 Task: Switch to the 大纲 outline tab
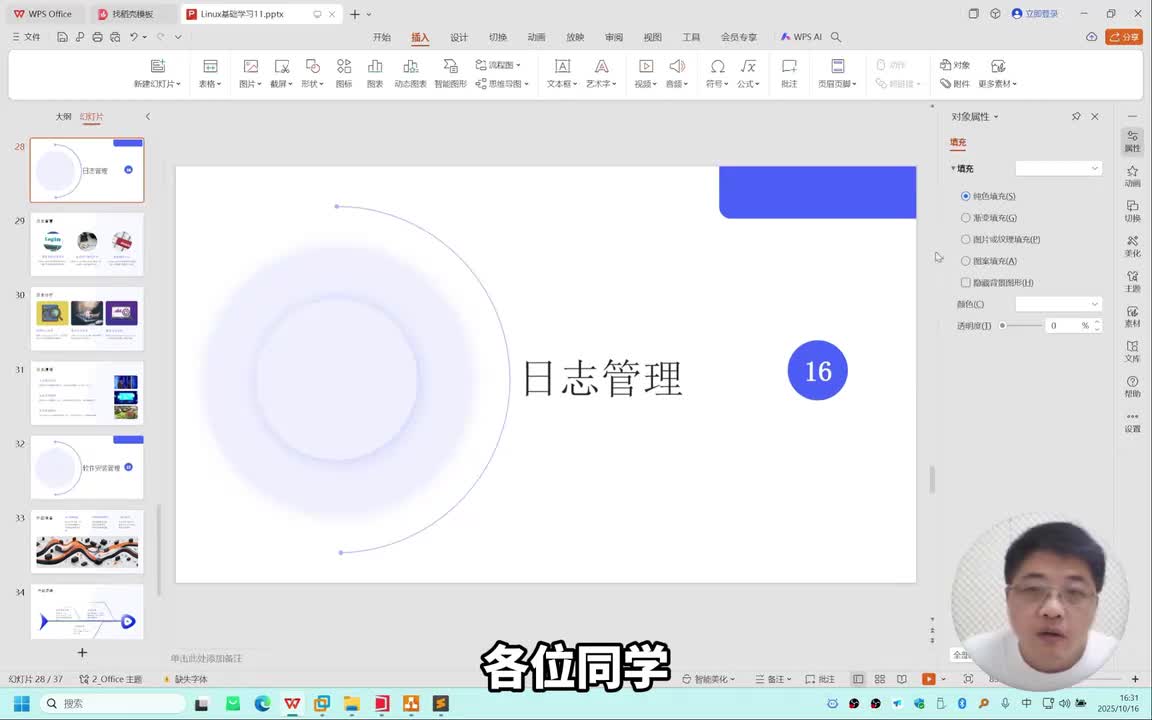click(x=63, y=116)
